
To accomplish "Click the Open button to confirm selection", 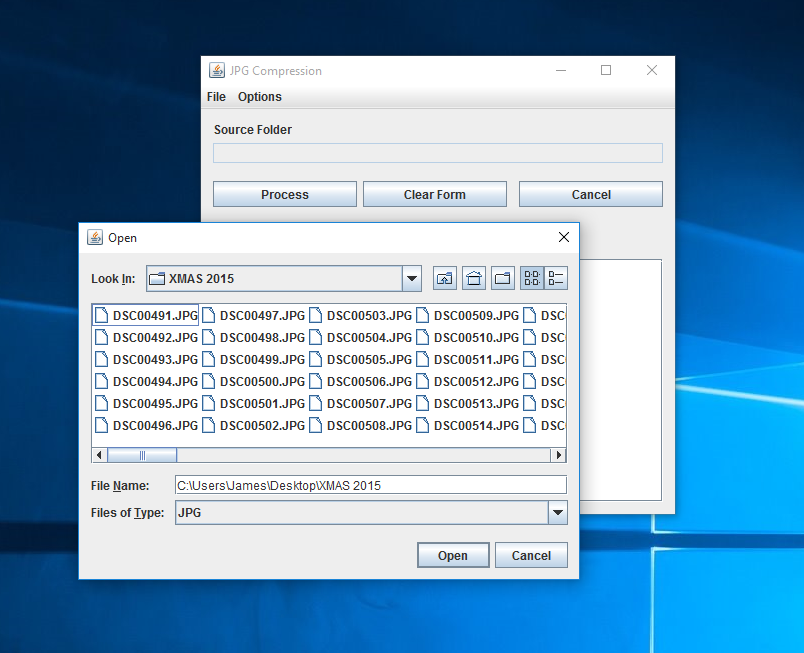I will (x=453, y=555).
